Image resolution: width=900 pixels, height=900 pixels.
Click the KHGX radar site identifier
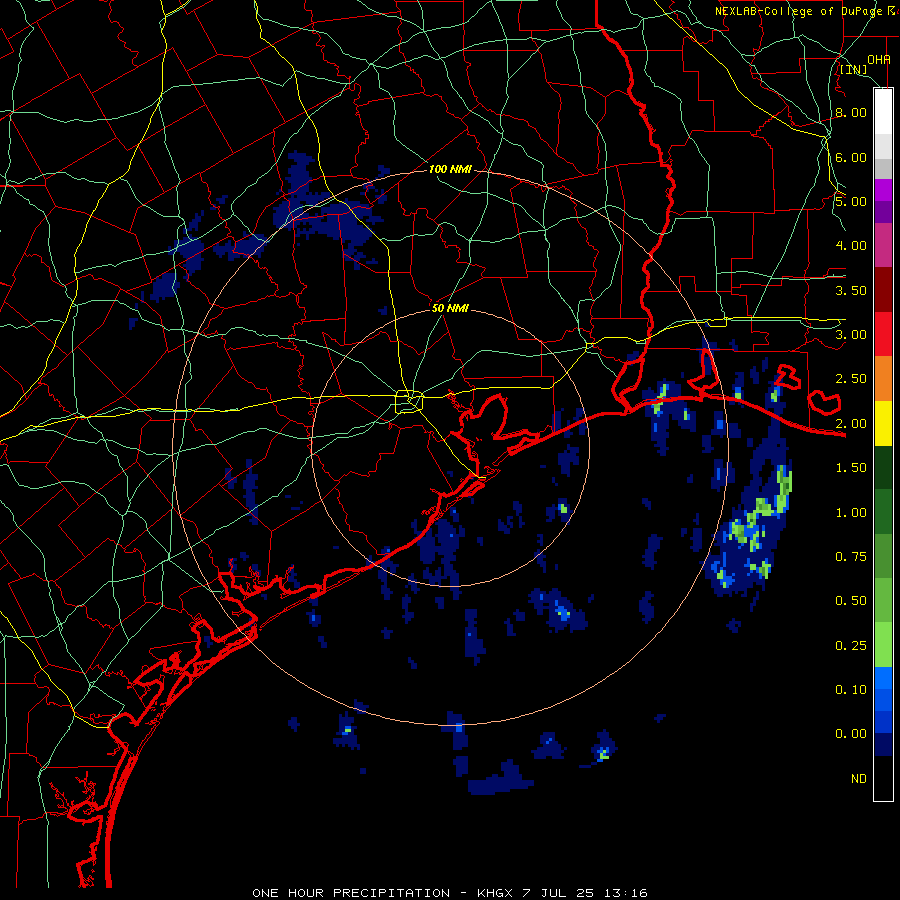point(495,893)
